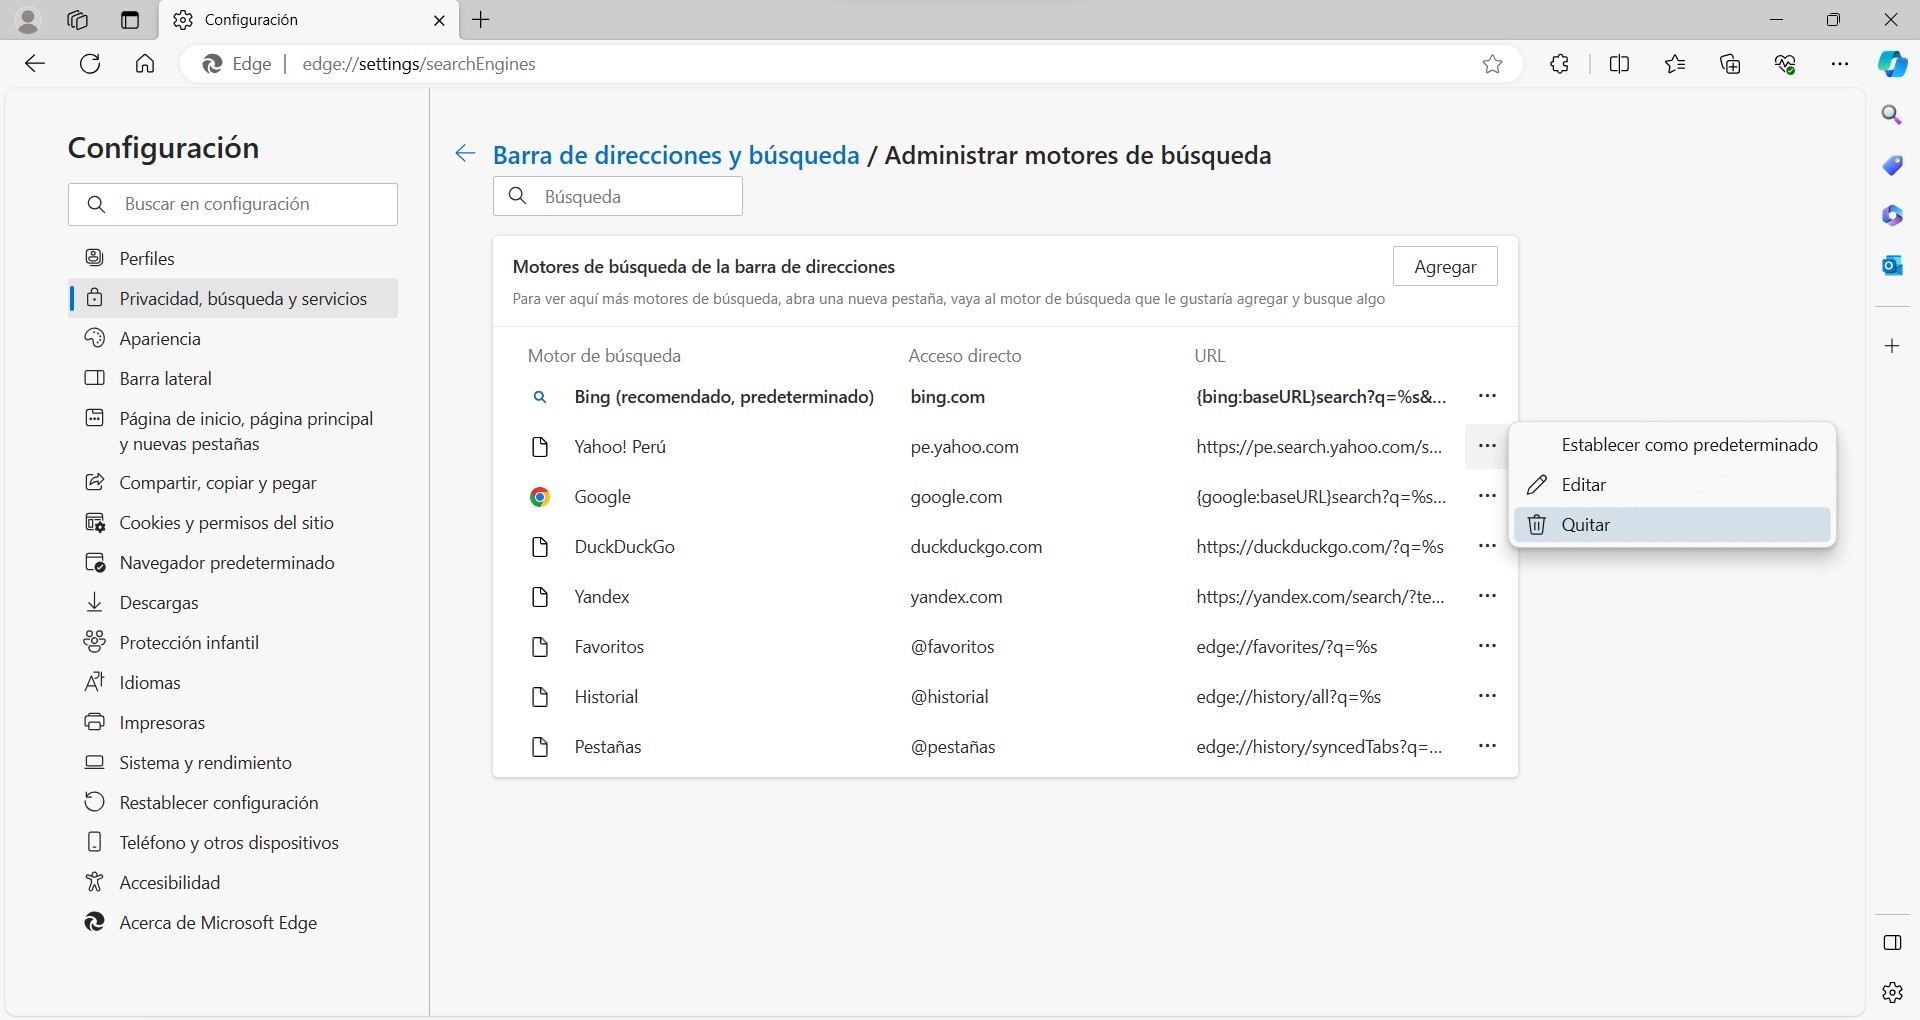Open Sistema y rendimiento section
Image resolution: width=1920 pixels, height=1020 pixels.
point(233,762)
